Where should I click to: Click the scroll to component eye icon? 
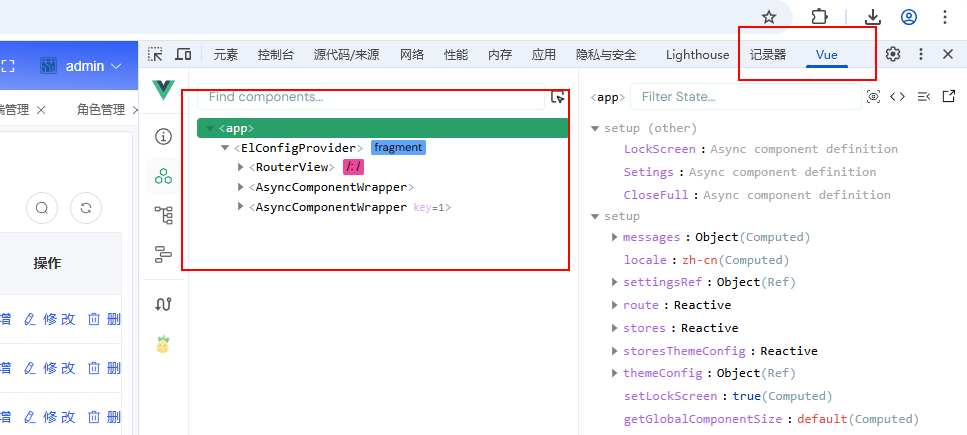coord(873,97)
